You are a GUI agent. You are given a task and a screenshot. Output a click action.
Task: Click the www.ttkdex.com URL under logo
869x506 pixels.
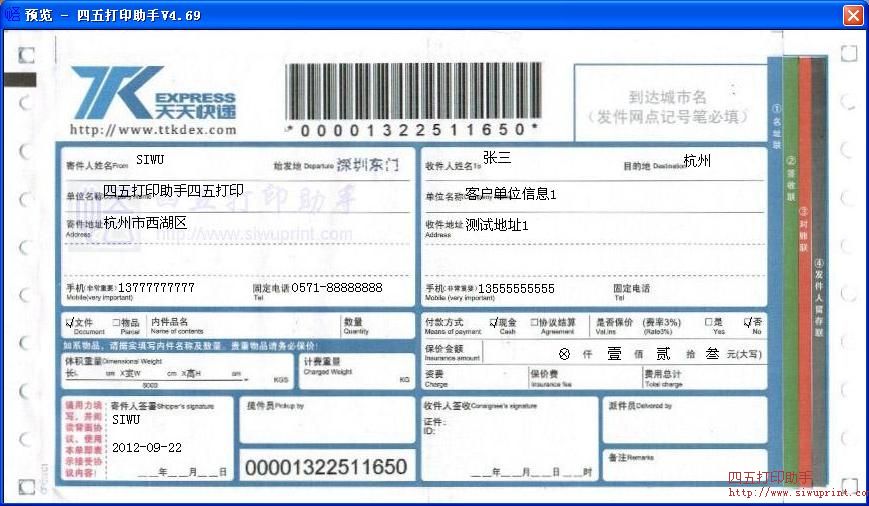tap(153, 130)
